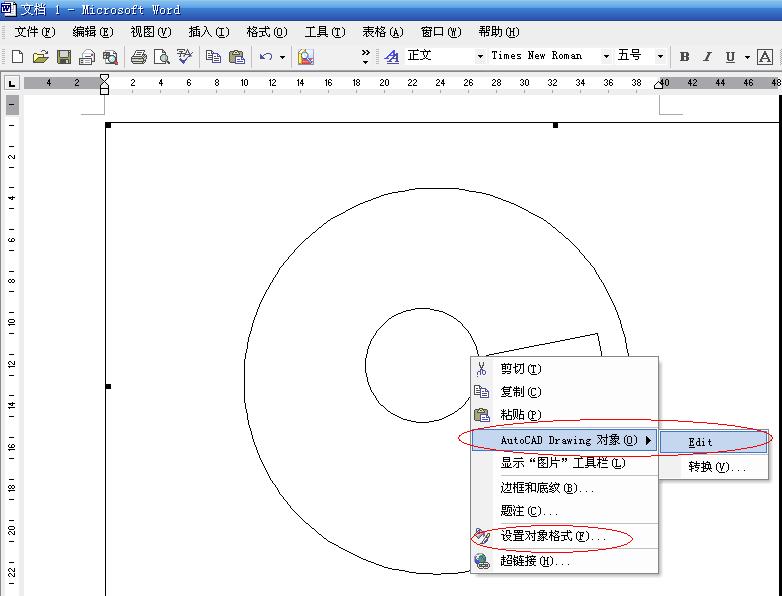The height and width of the screenshot is (596, 782).
Task: Click the drawing toolbar picture icon
Action: [x=305, y=57]
